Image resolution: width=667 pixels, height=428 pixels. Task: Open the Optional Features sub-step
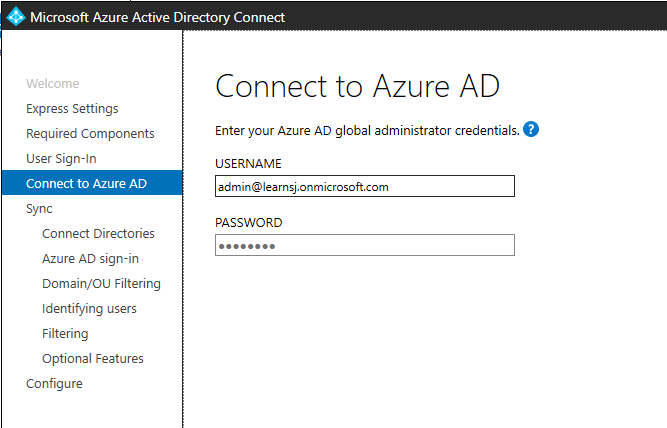click(x=93, y=359)
